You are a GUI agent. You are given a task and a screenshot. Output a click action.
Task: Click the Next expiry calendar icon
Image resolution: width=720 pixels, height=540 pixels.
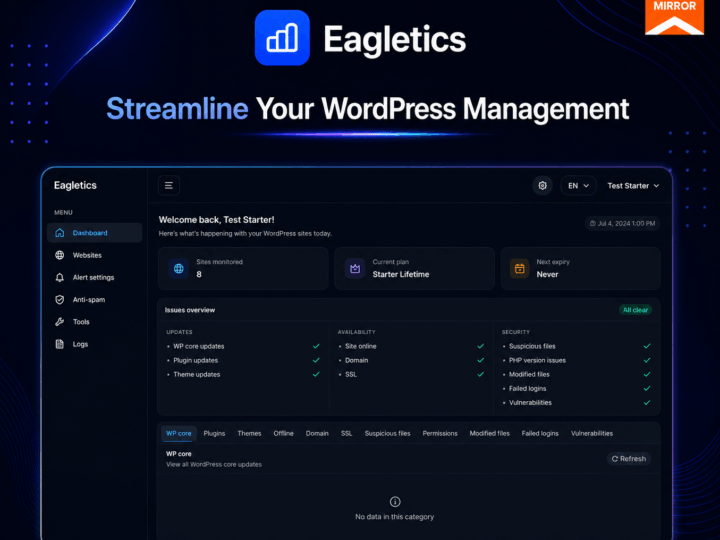(x=519, y=269)
